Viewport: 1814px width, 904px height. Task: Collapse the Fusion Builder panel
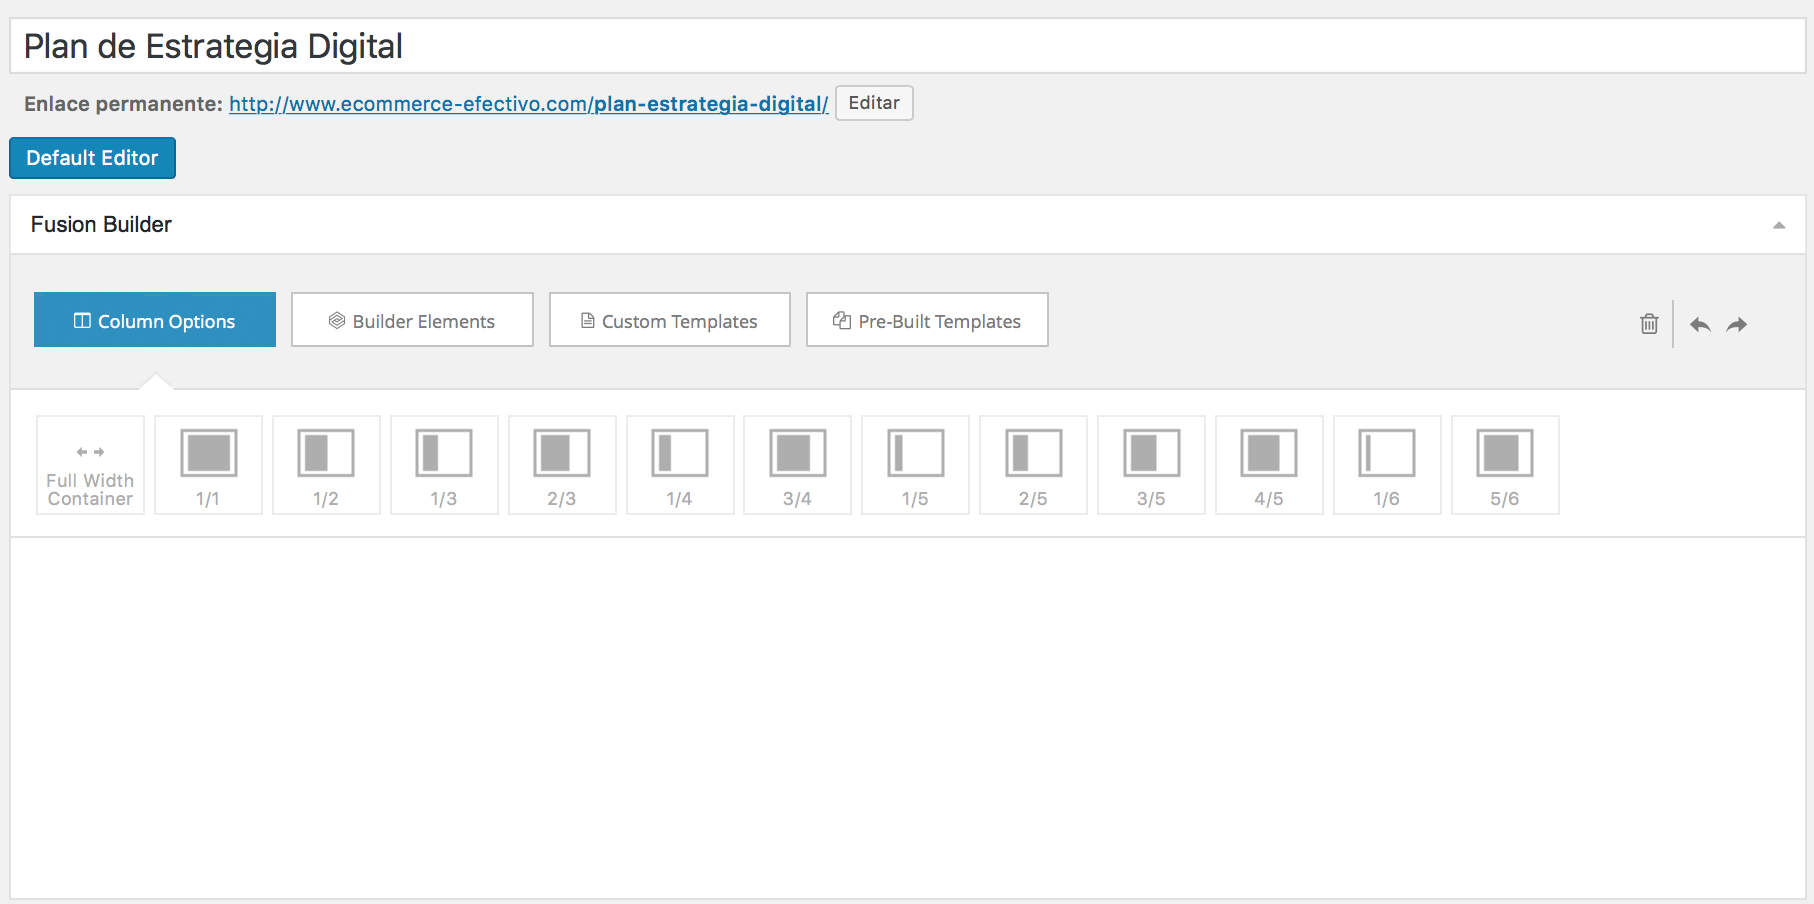[x=1779, y=225]
